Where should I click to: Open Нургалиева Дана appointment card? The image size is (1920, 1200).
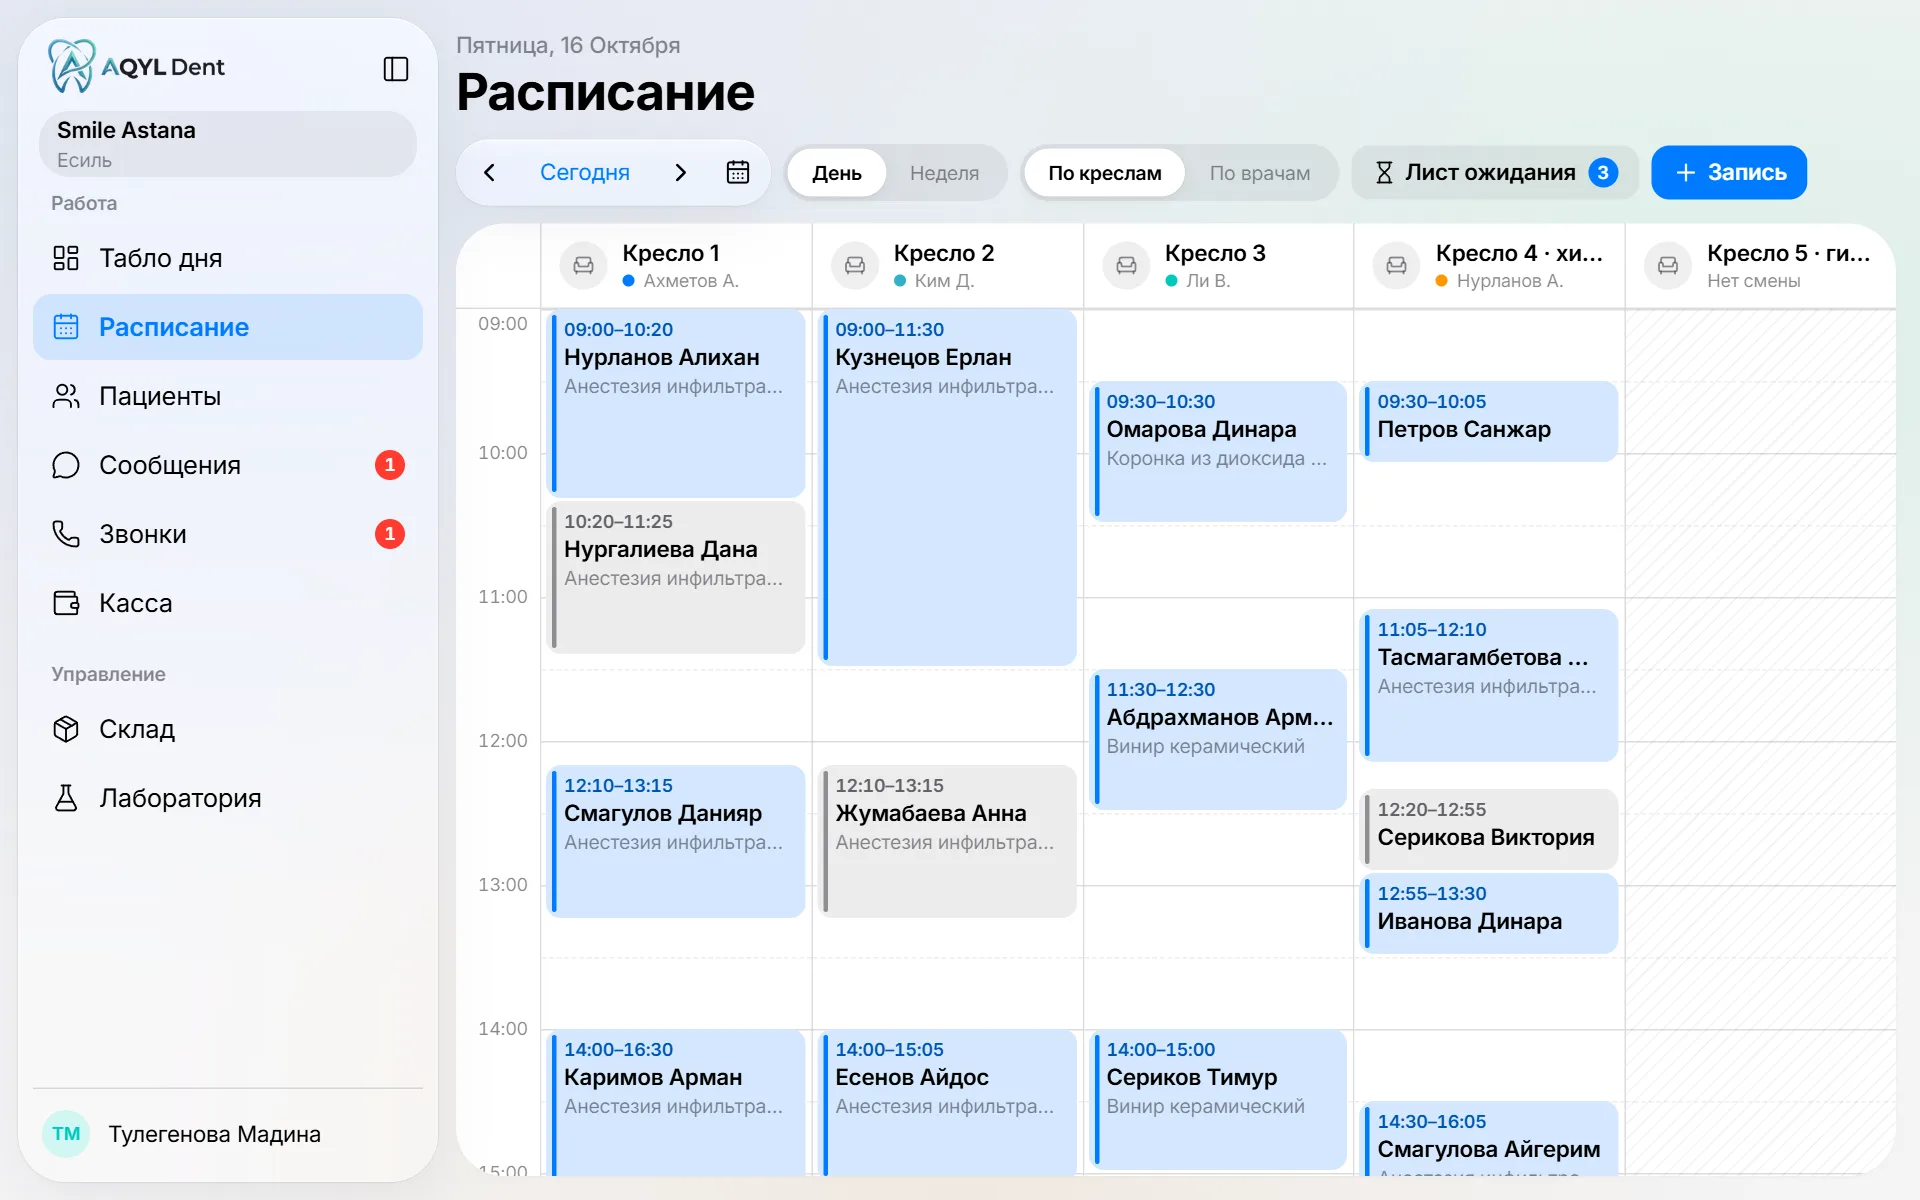(x=677, y=578)
